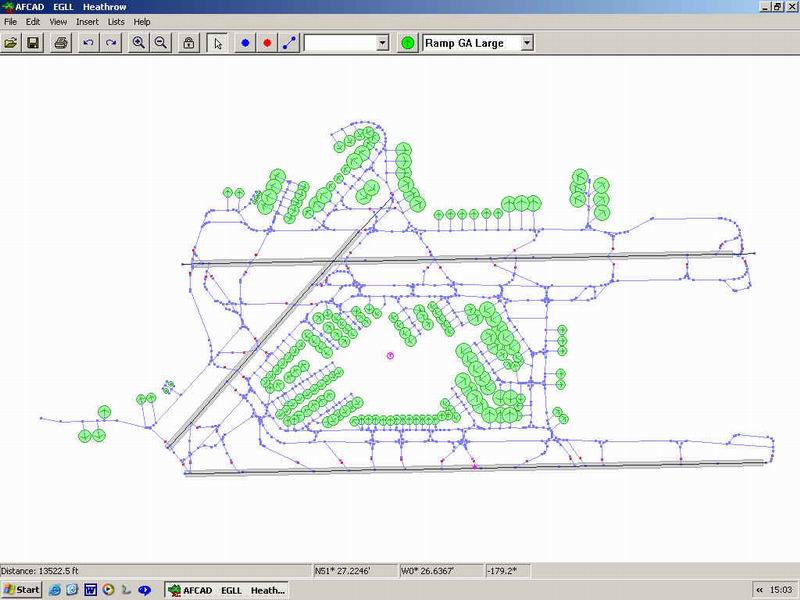
Task: Open the Ramp GA Large dropdown
Action: coord(527,43)
